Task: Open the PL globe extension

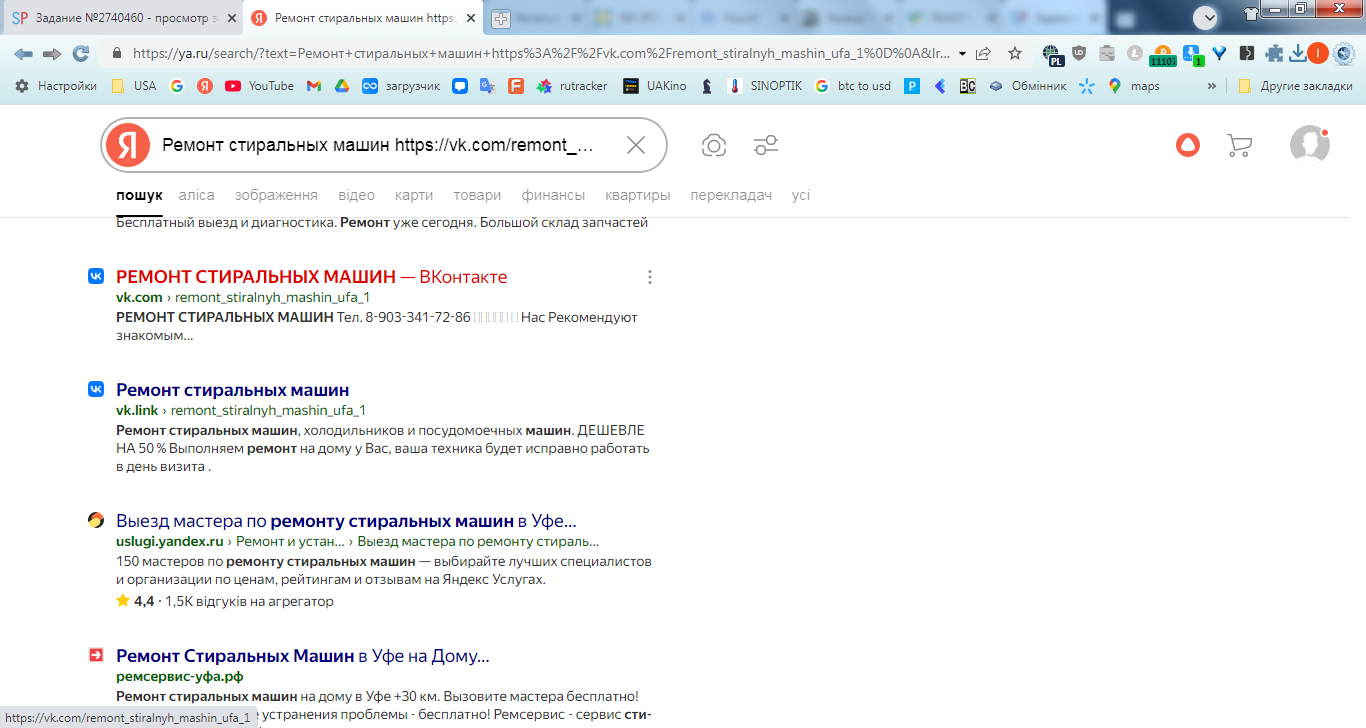Action: tap(1052, 54)
